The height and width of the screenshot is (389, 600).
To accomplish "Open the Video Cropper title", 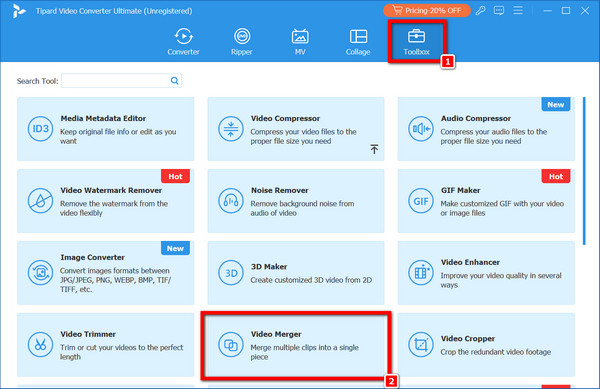I will [468, 339].
